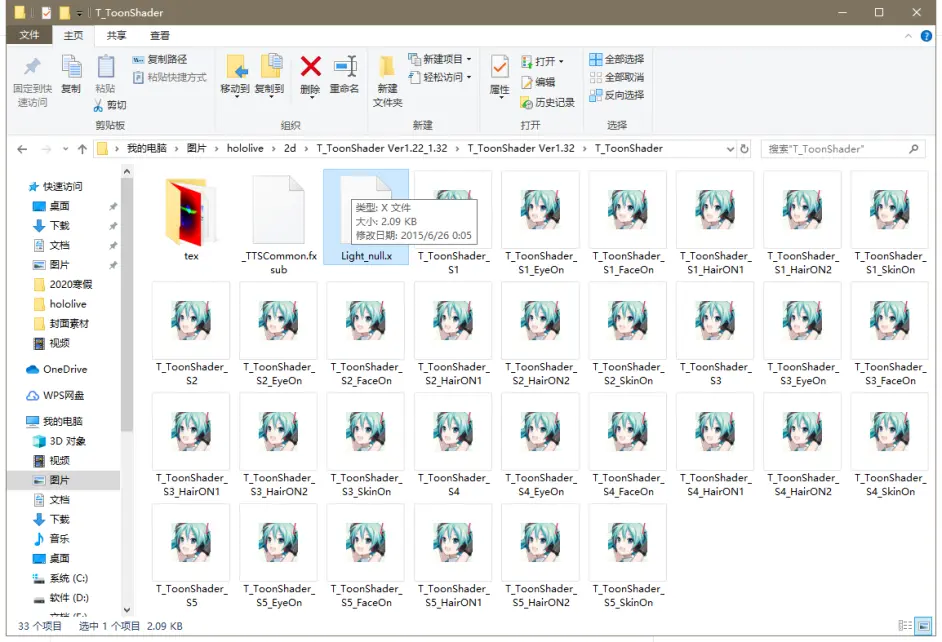Create a new folder with 新建文件夹

387,81
